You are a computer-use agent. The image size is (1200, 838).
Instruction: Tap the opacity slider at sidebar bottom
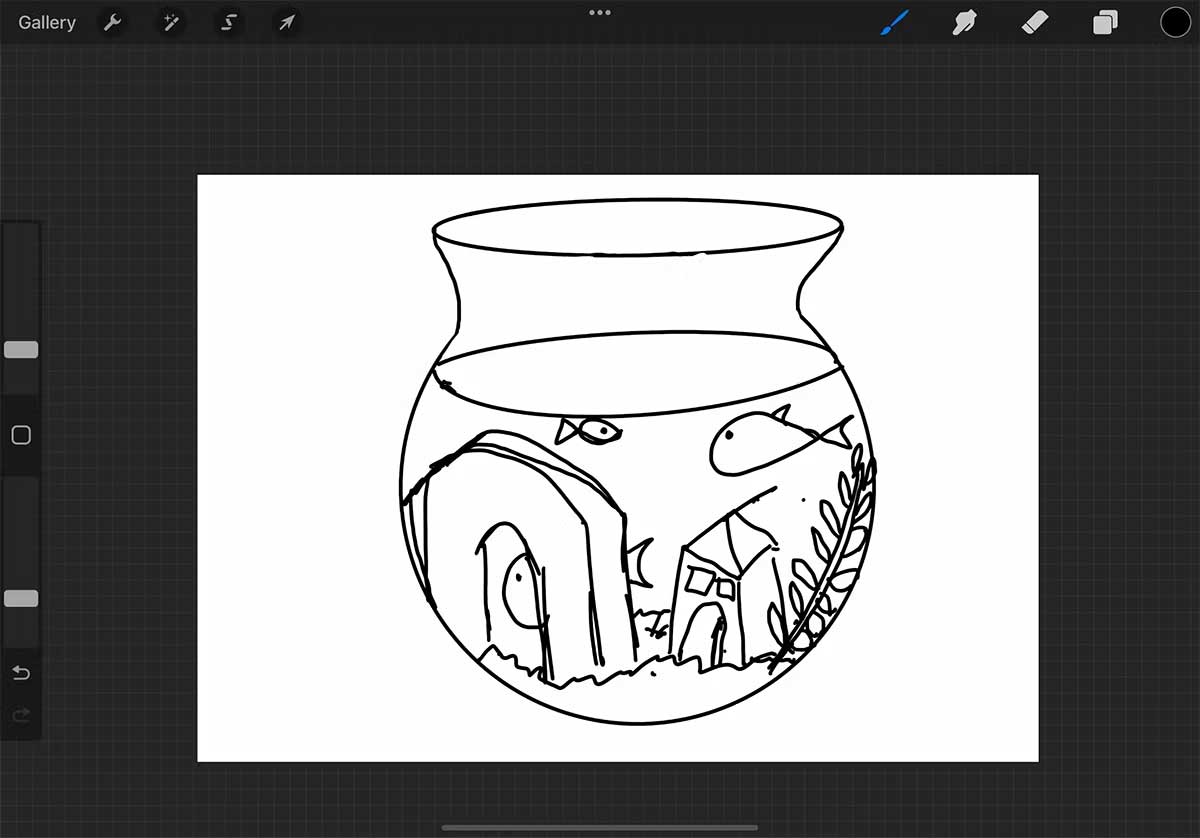(21, 598)
